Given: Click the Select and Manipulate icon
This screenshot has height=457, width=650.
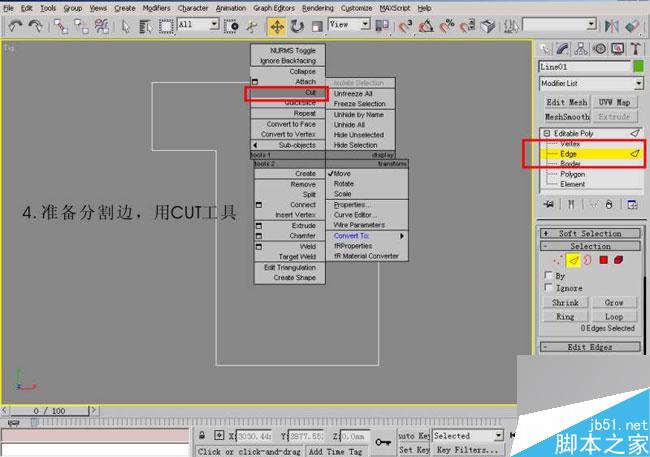Looking at the screenshot, I should 252,26.
